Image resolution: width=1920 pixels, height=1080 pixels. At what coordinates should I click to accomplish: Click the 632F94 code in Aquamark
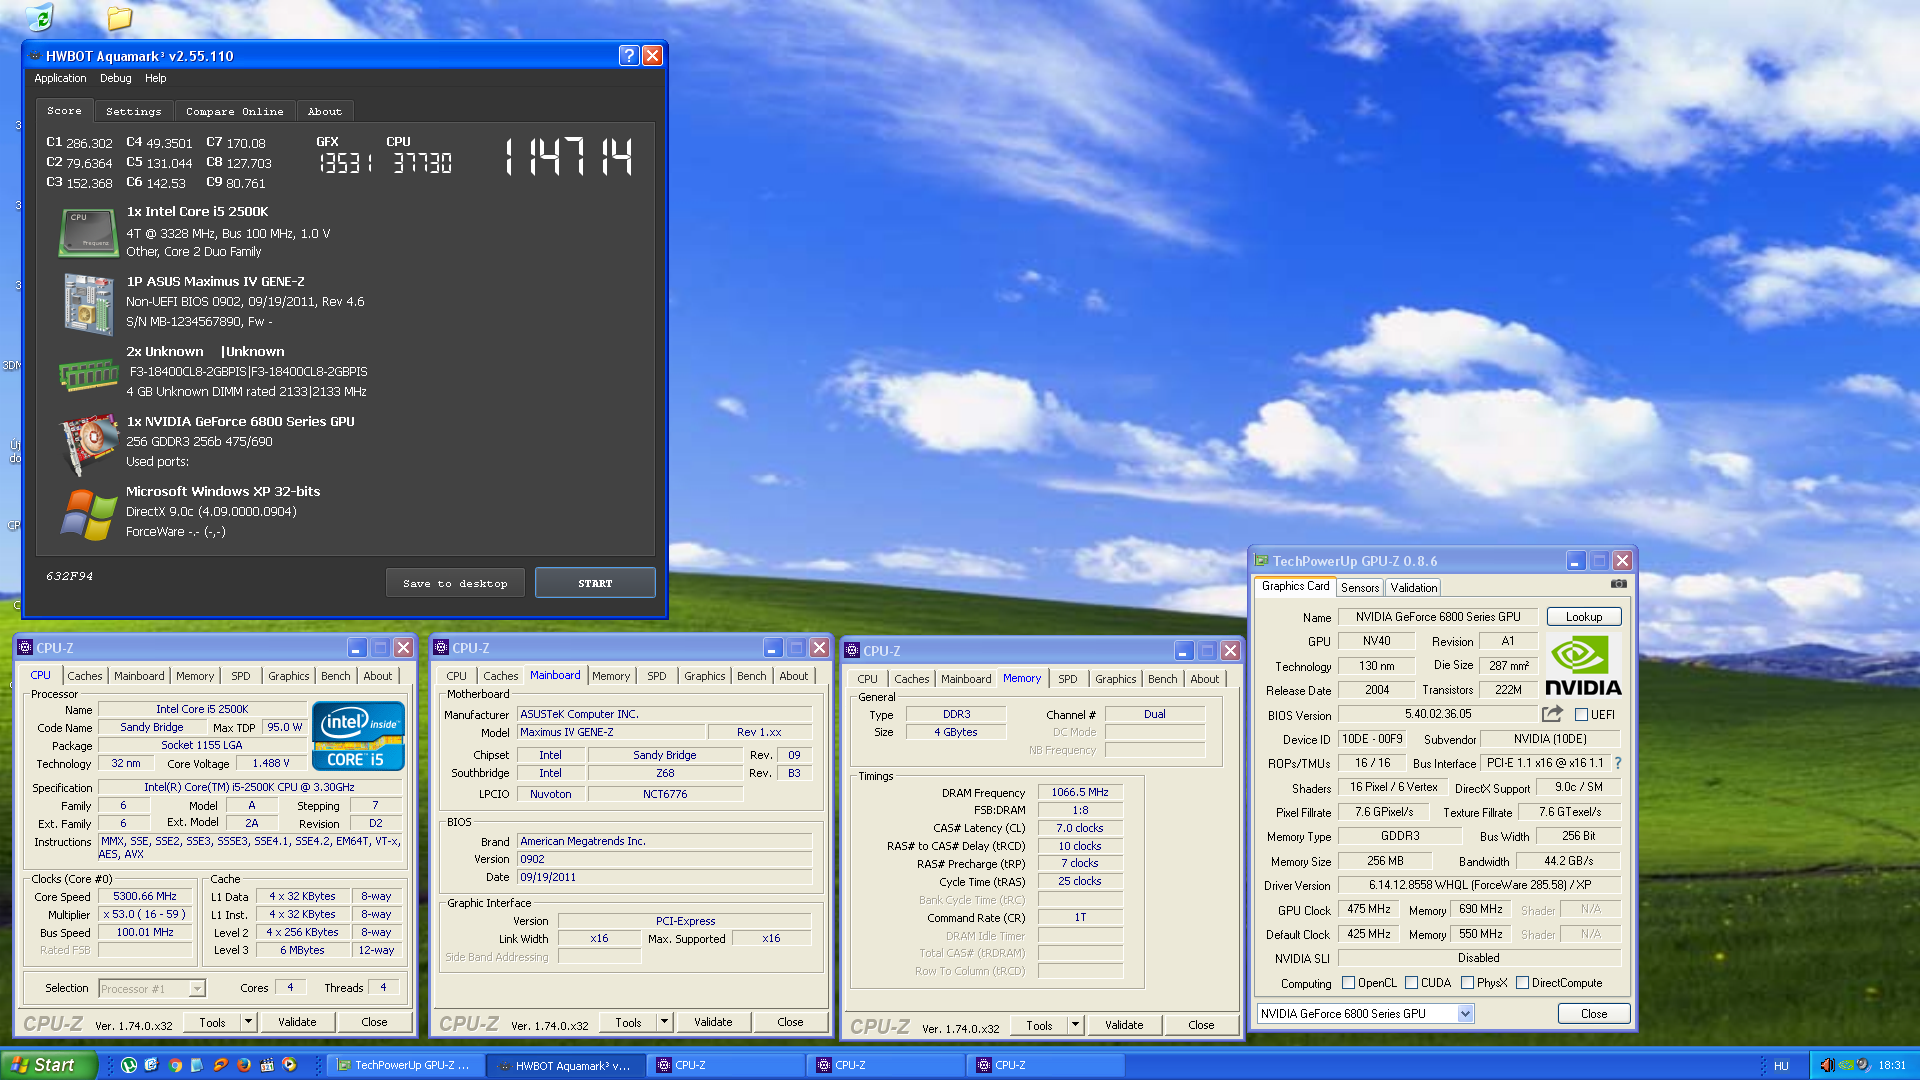pos(69,576)
